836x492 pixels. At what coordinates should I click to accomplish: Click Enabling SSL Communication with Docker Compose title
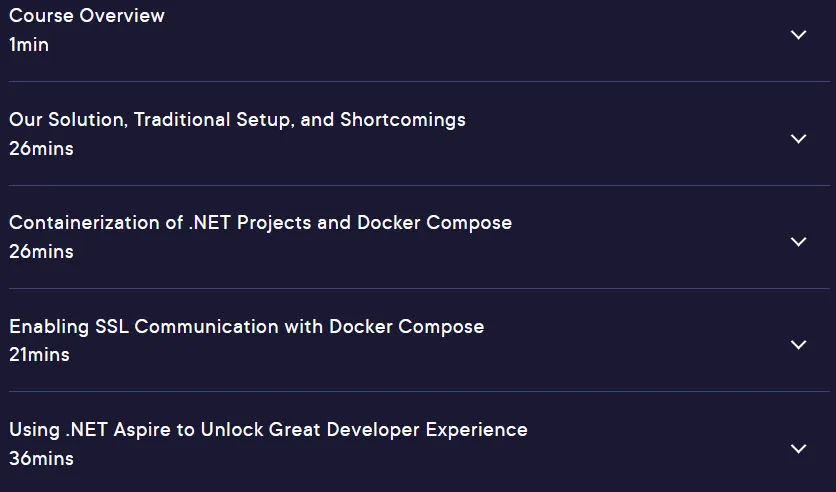click(x=246, y=326)
